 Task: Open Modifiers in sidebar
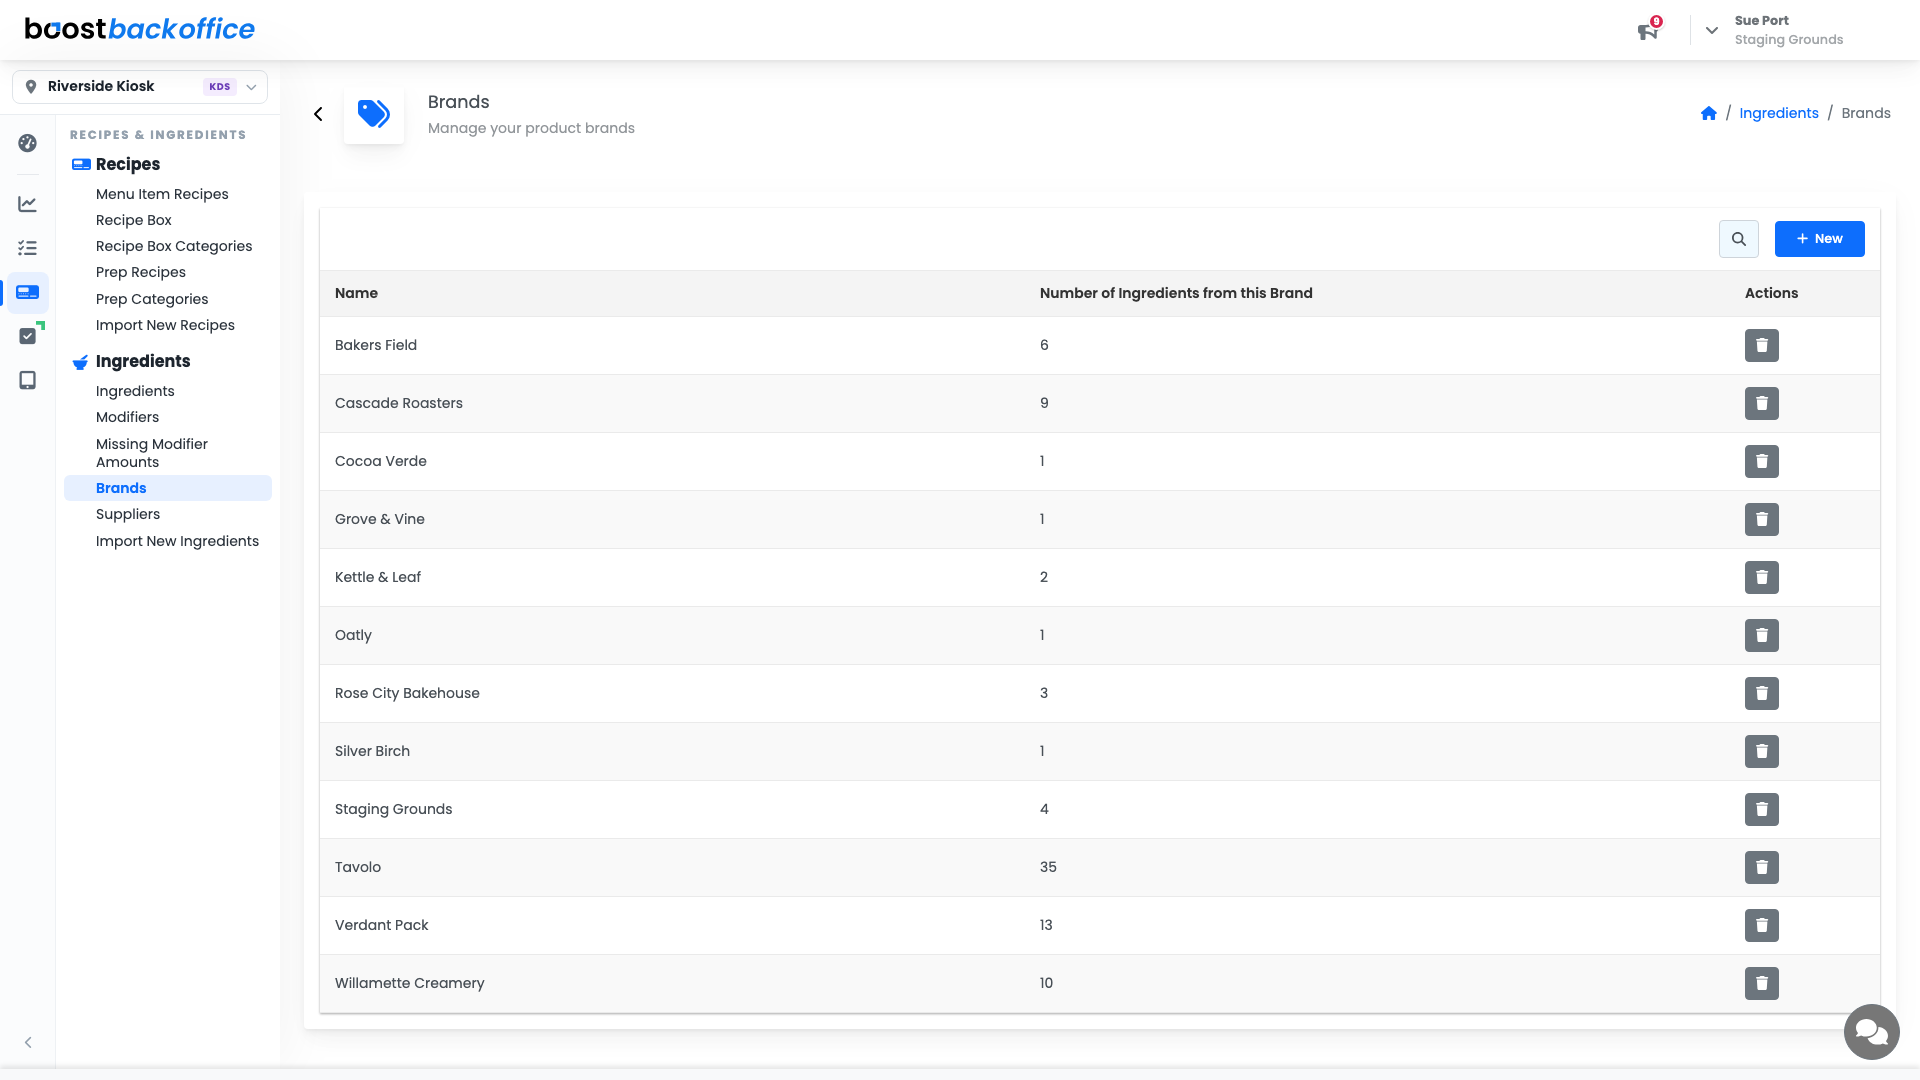[x=127, y=417]
